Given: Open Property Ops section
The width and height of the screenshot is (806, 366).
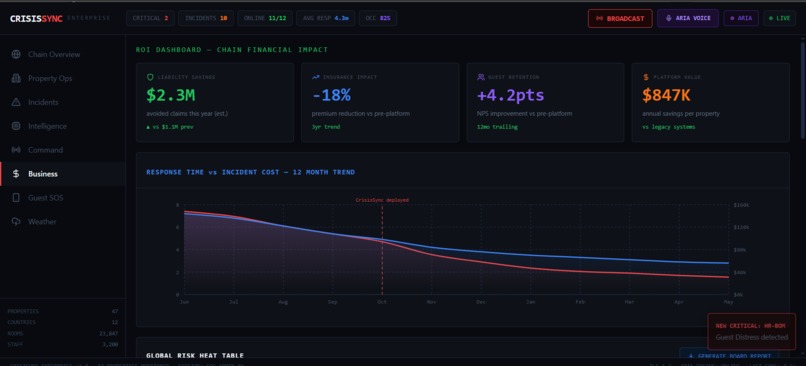Looking at the screenshot, I should pyautogui.click(x=63, y=78).
